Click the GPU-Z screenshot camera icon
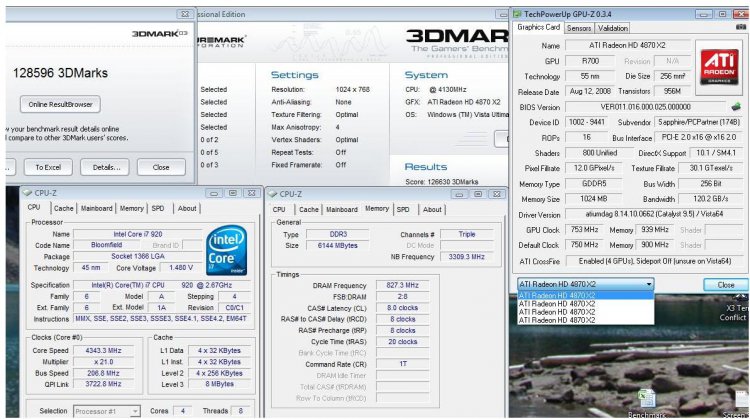Image resolution: width=750 pixels, height=419 pixels. (741, 27)
